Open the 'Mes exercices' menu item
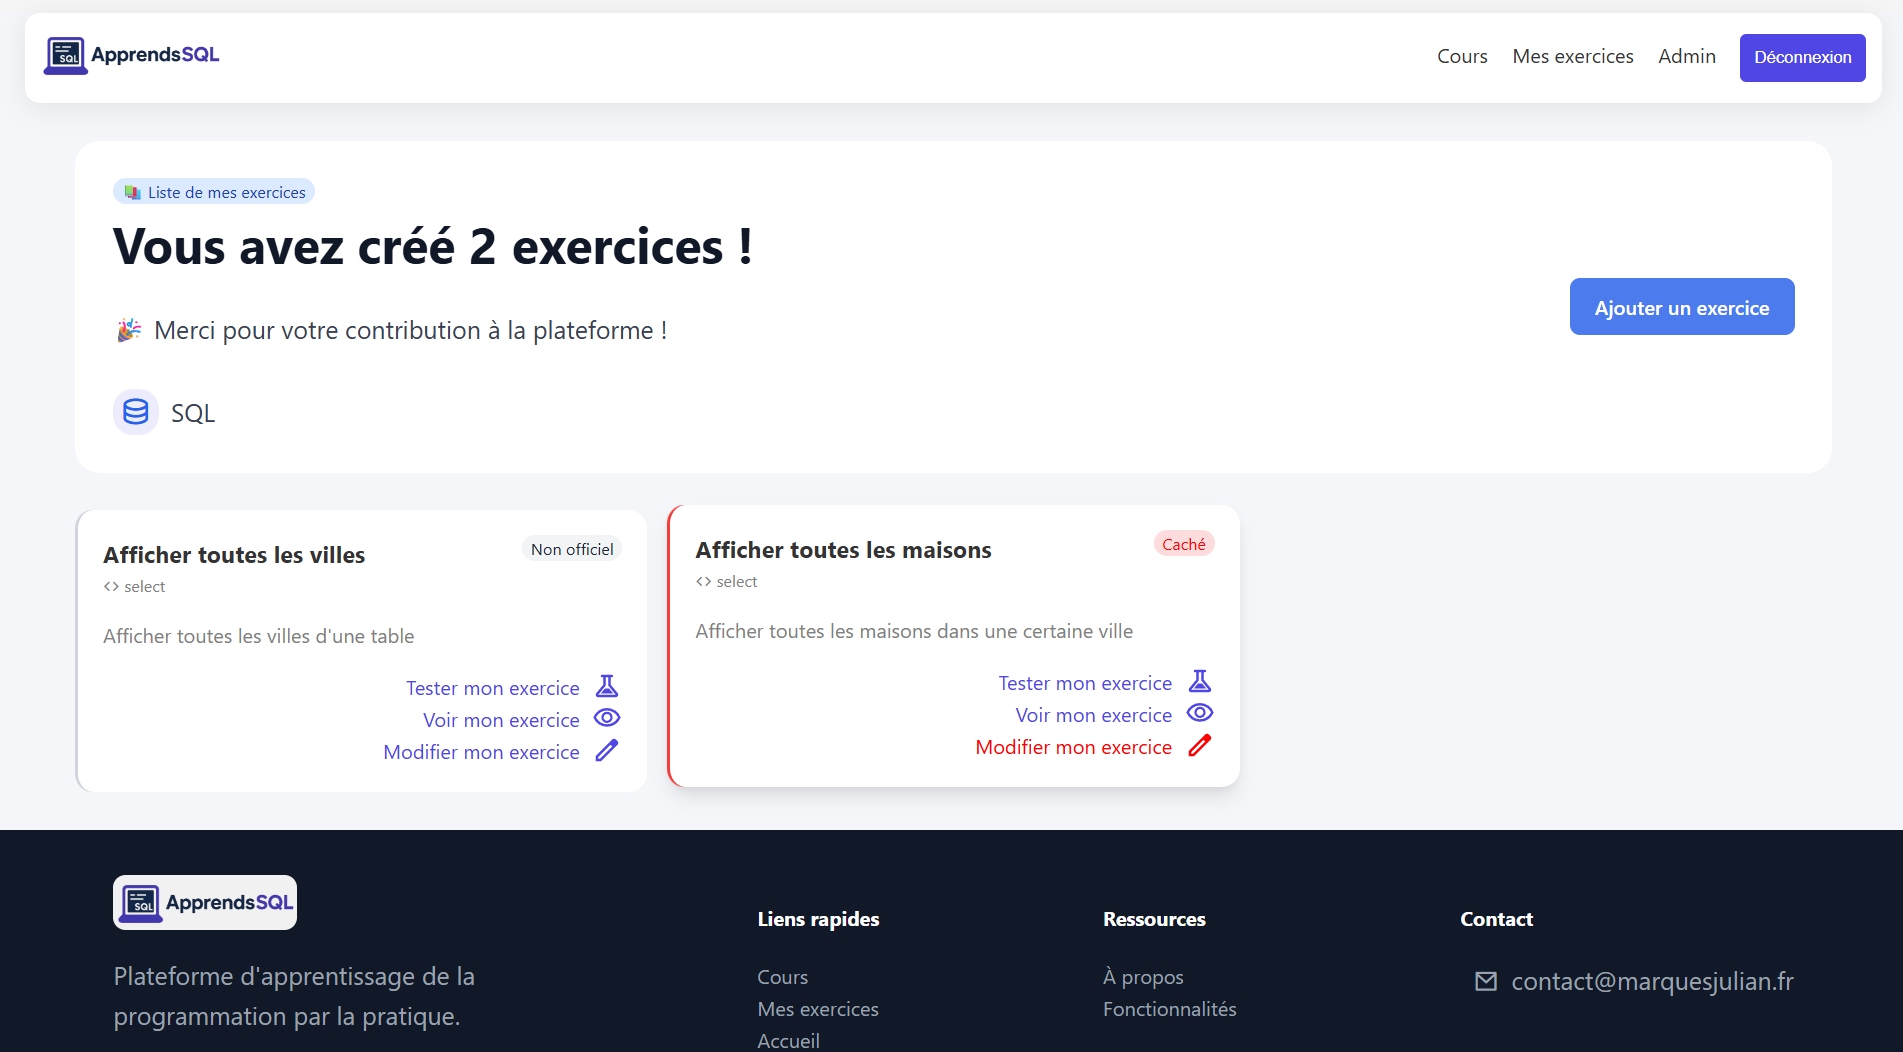 (1572, 56)
